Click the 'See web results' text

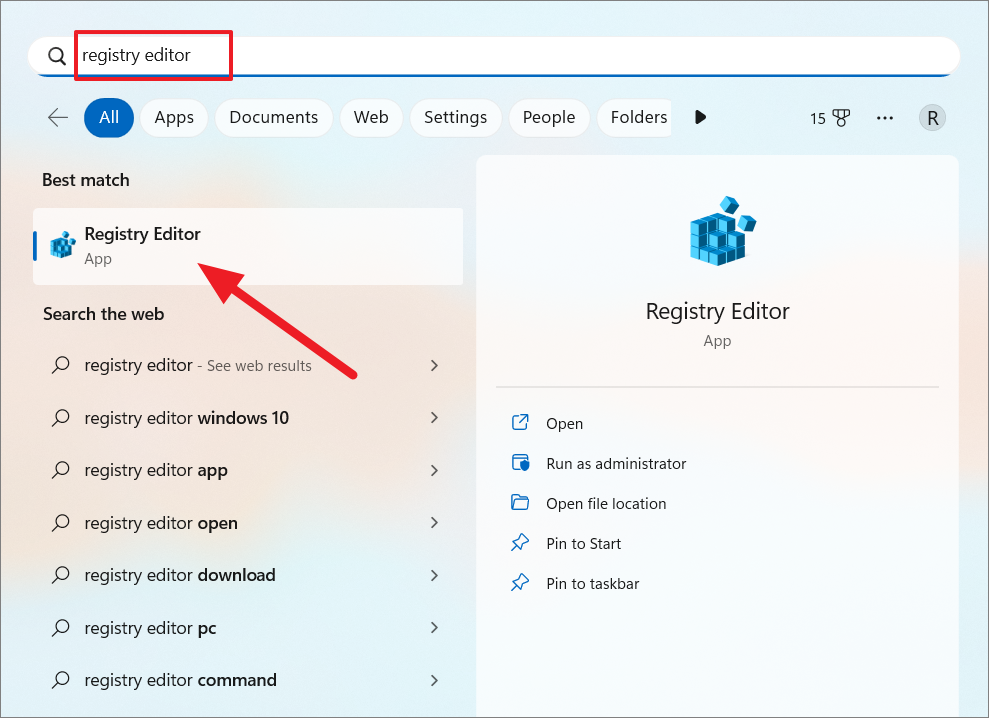click(259, 366)
